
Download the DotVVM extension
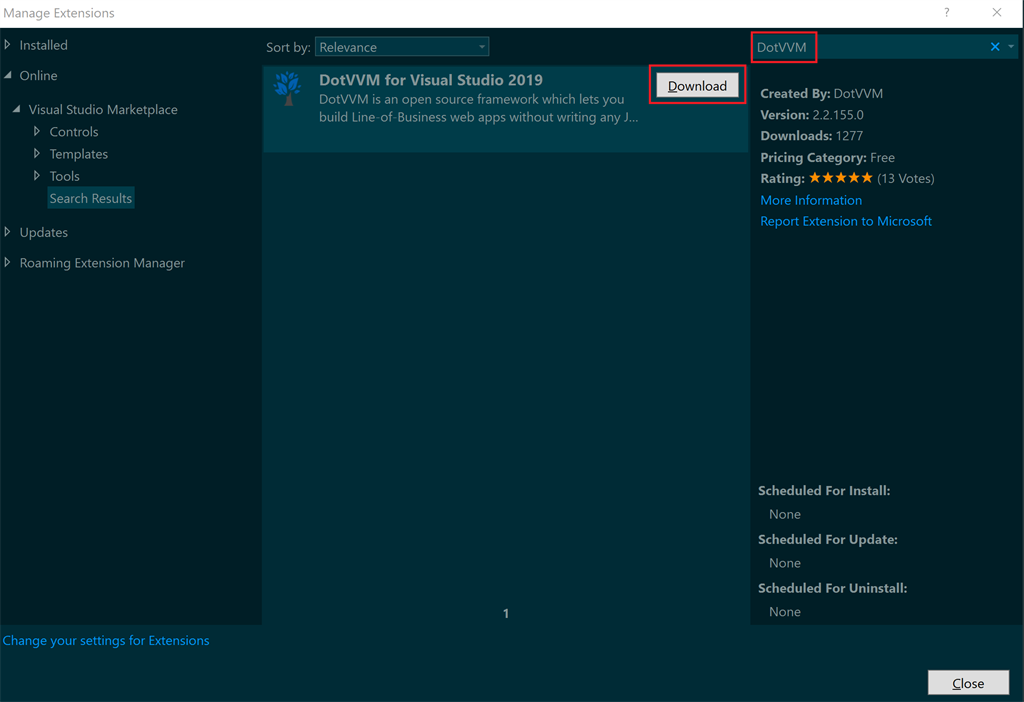tap(697, 86)
